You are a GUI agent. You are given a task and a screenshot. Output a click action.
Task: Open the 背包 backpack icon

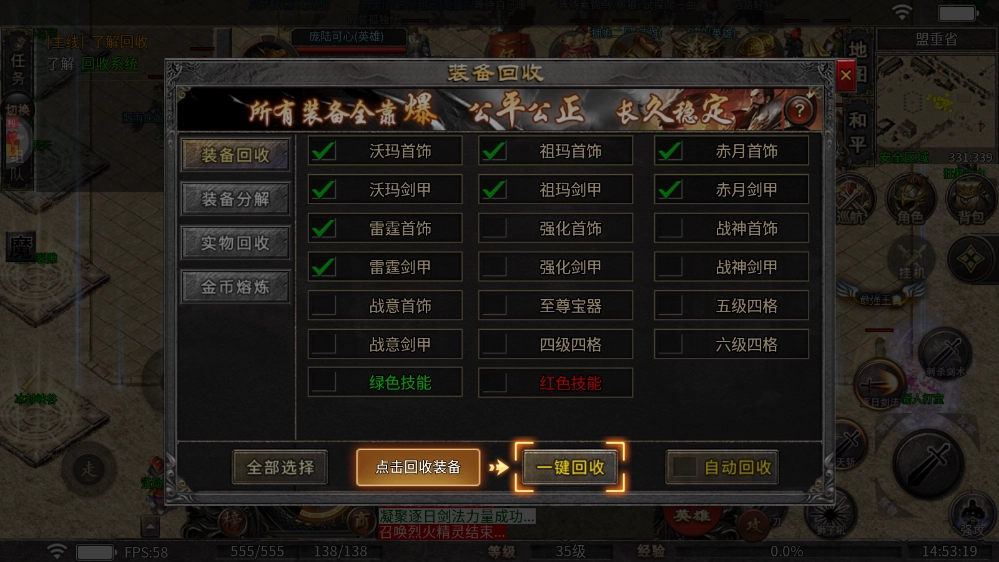click(970, 200)
